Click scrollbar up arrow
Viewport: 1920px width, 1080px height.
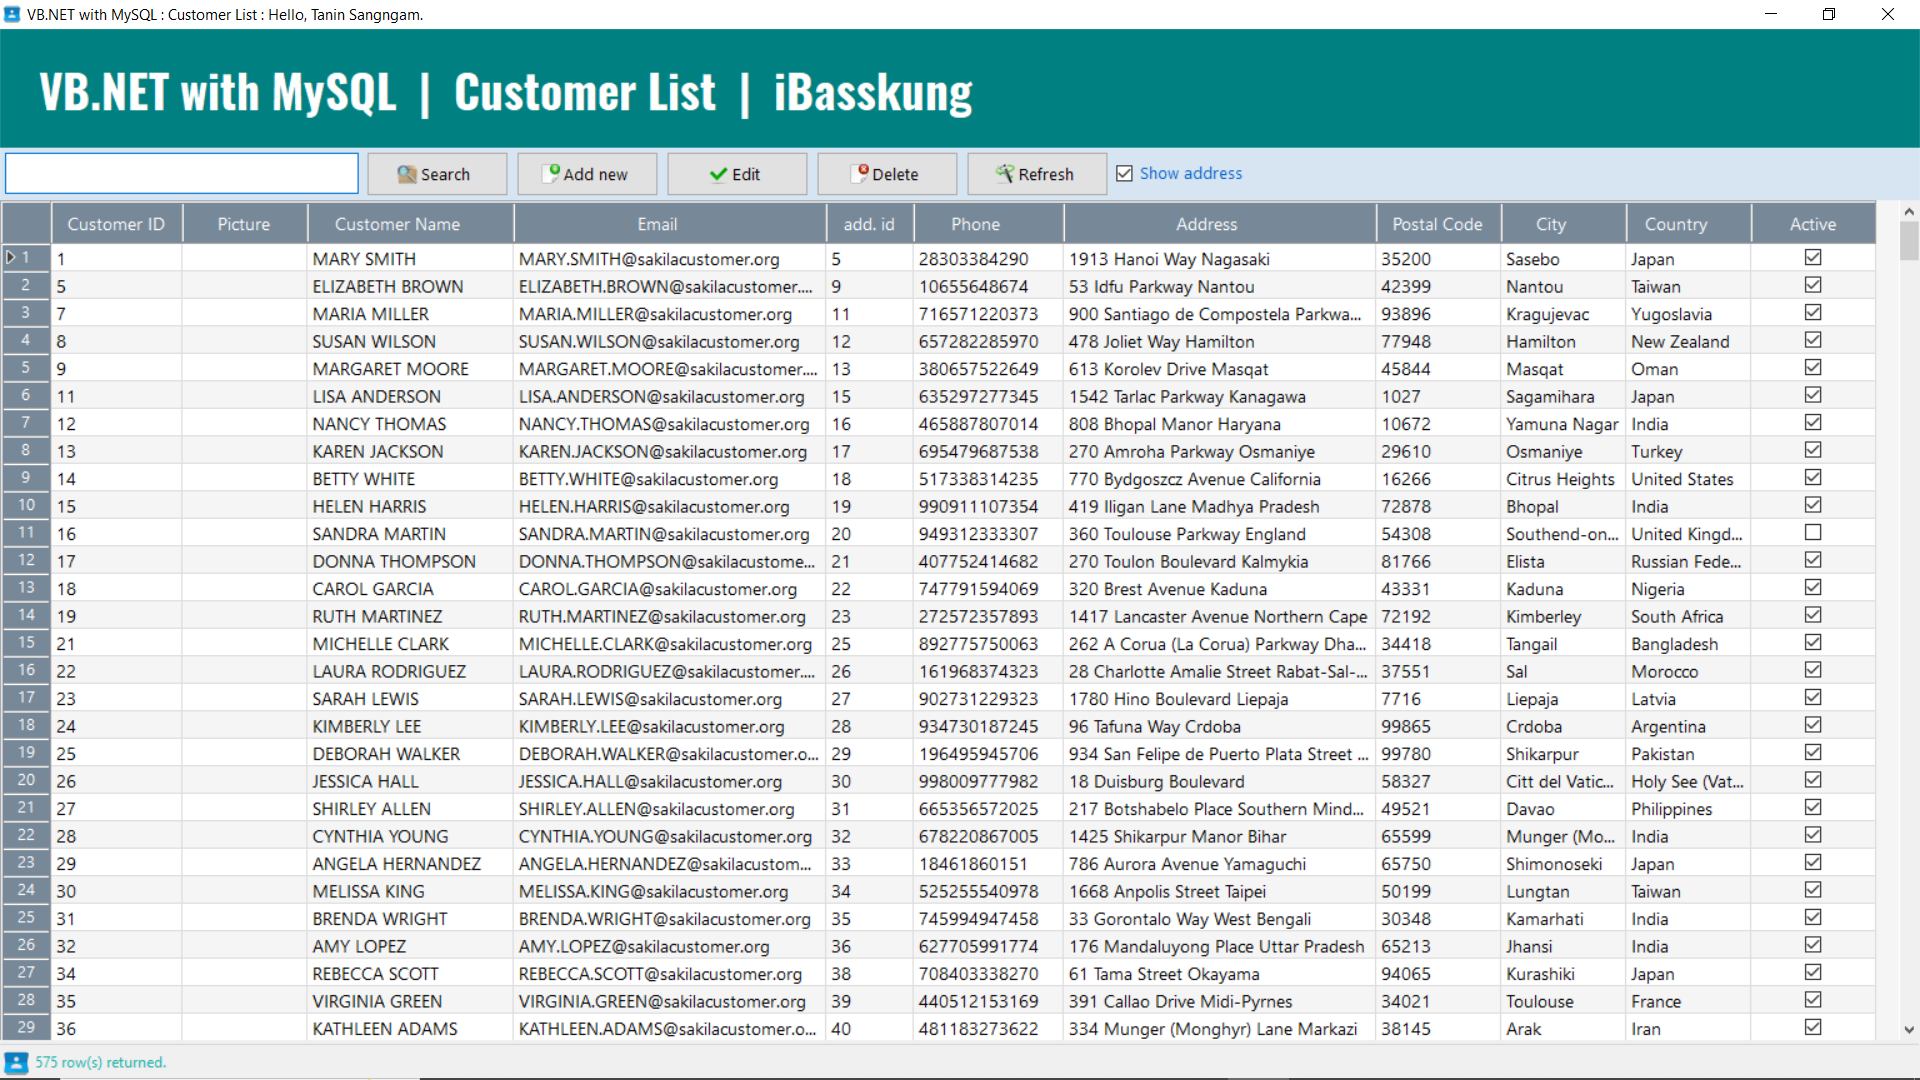(x=1909, y=212)
